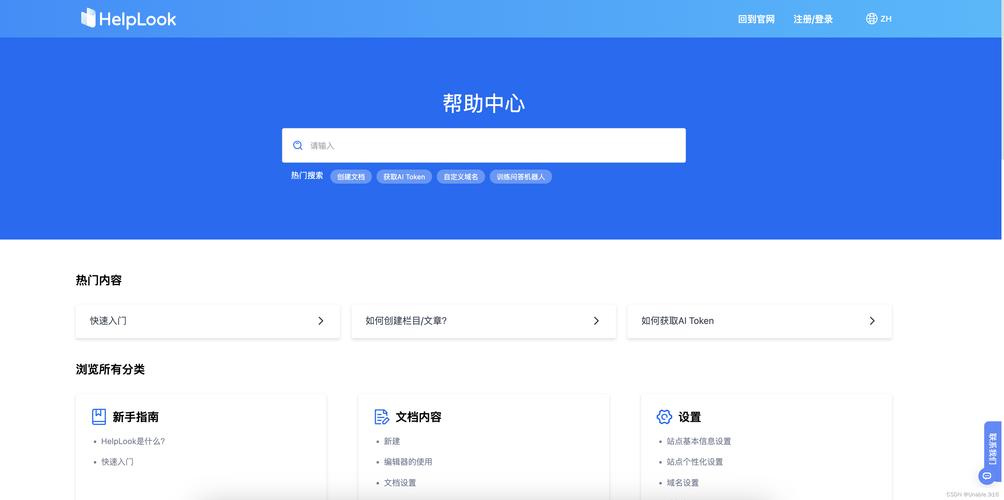Open 注册/登录 in the top navigation
The width and height of the screenshot is (1004, 500).
(x=813, y=19)
